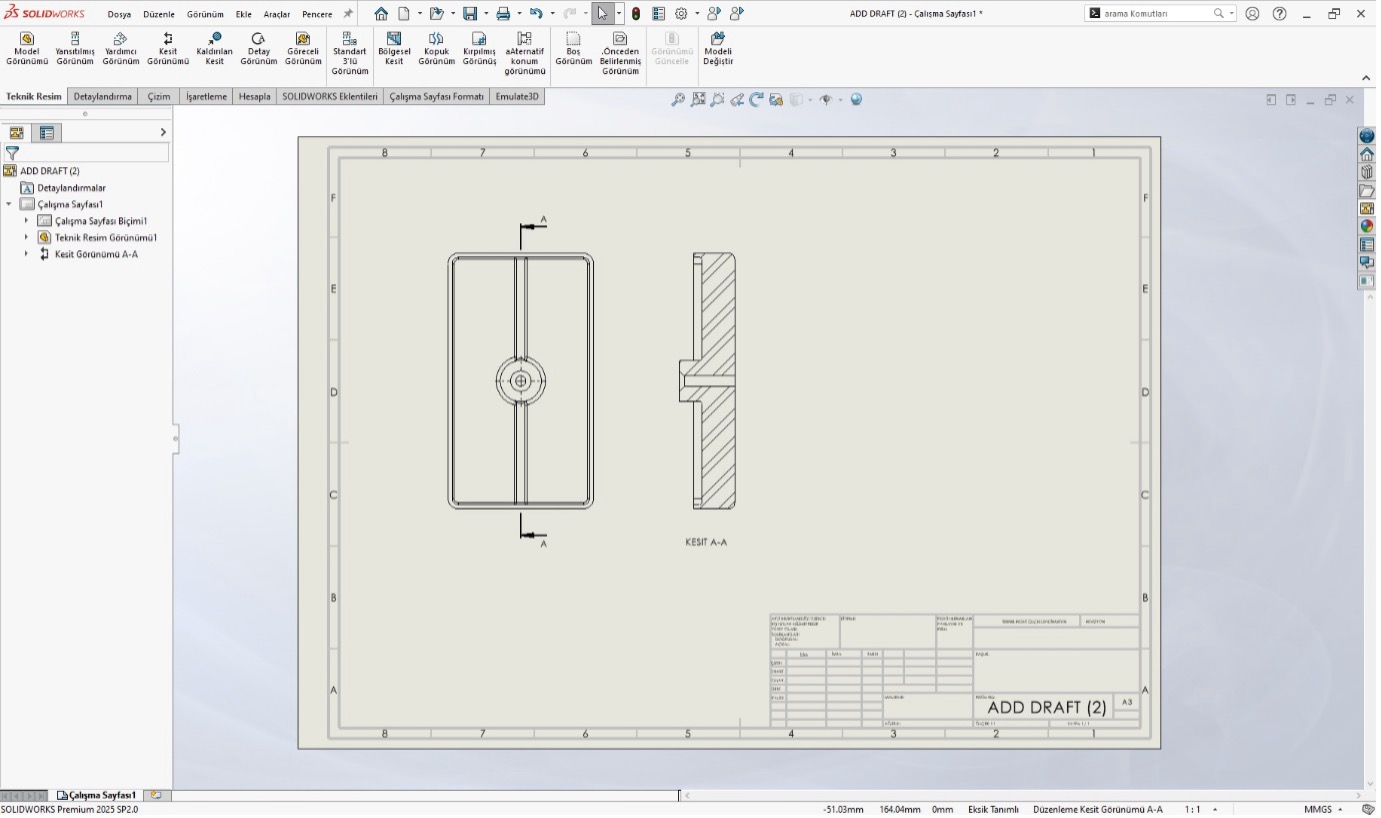Print the drawing with the printer icon
This screenshot has height=818, width=1381.
coord(503,14)
